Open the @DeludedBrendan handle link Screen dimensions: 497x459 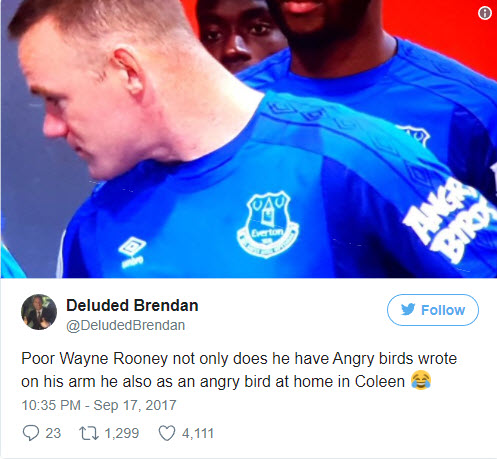coord(126,325)
